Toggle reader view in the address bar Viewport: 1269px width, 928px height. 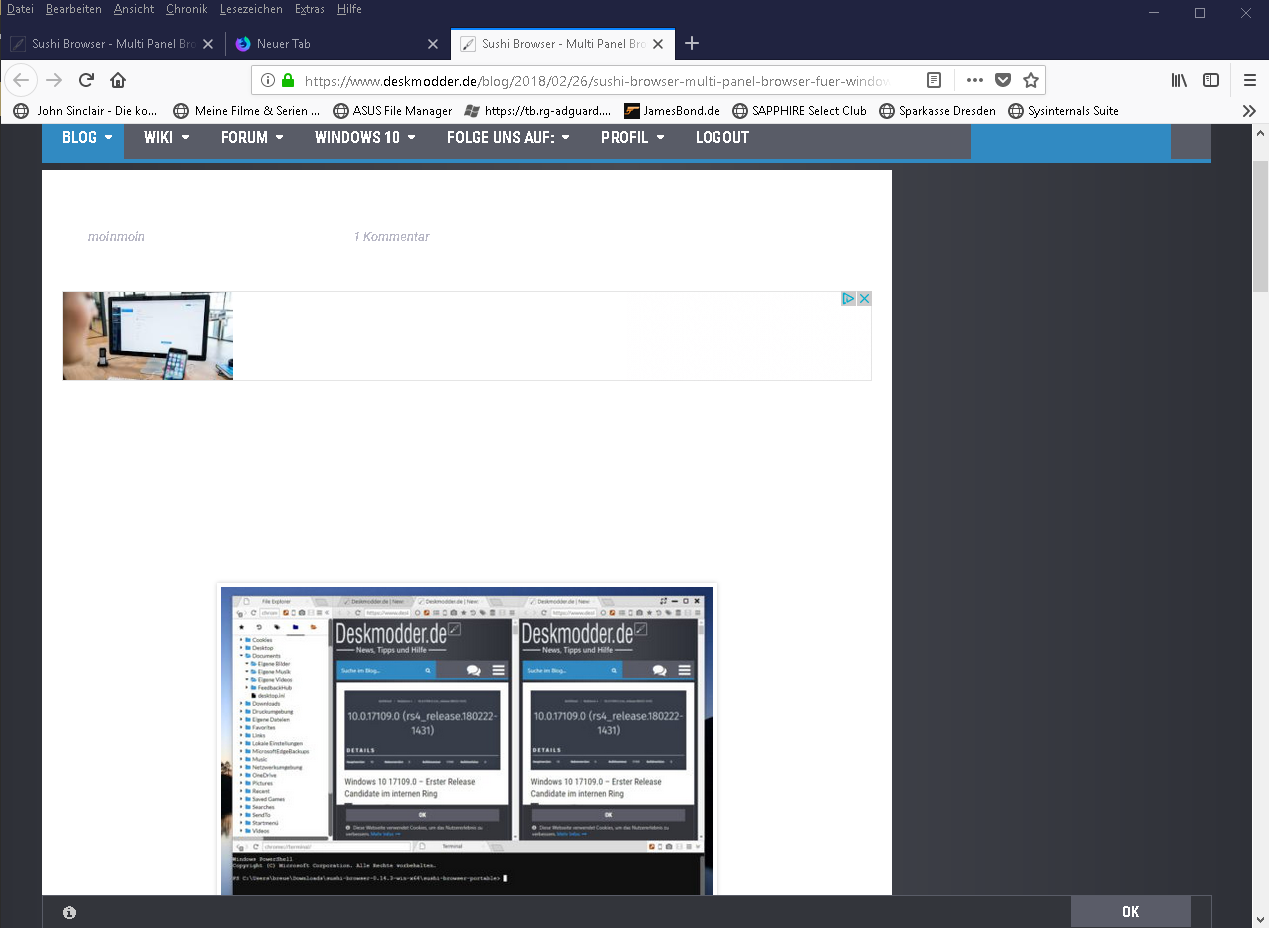(x=933, y=80)
